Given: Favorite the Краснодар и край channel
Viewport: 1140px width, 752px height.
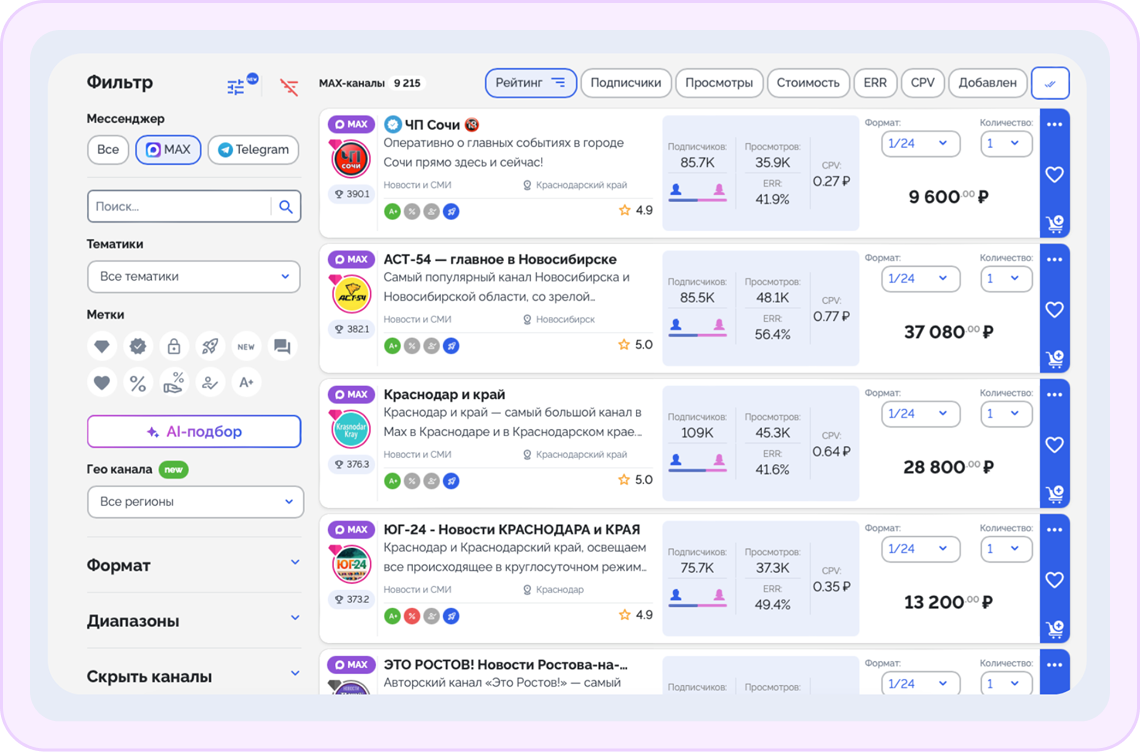Looking at the screenshot, I should [1054, 445].
